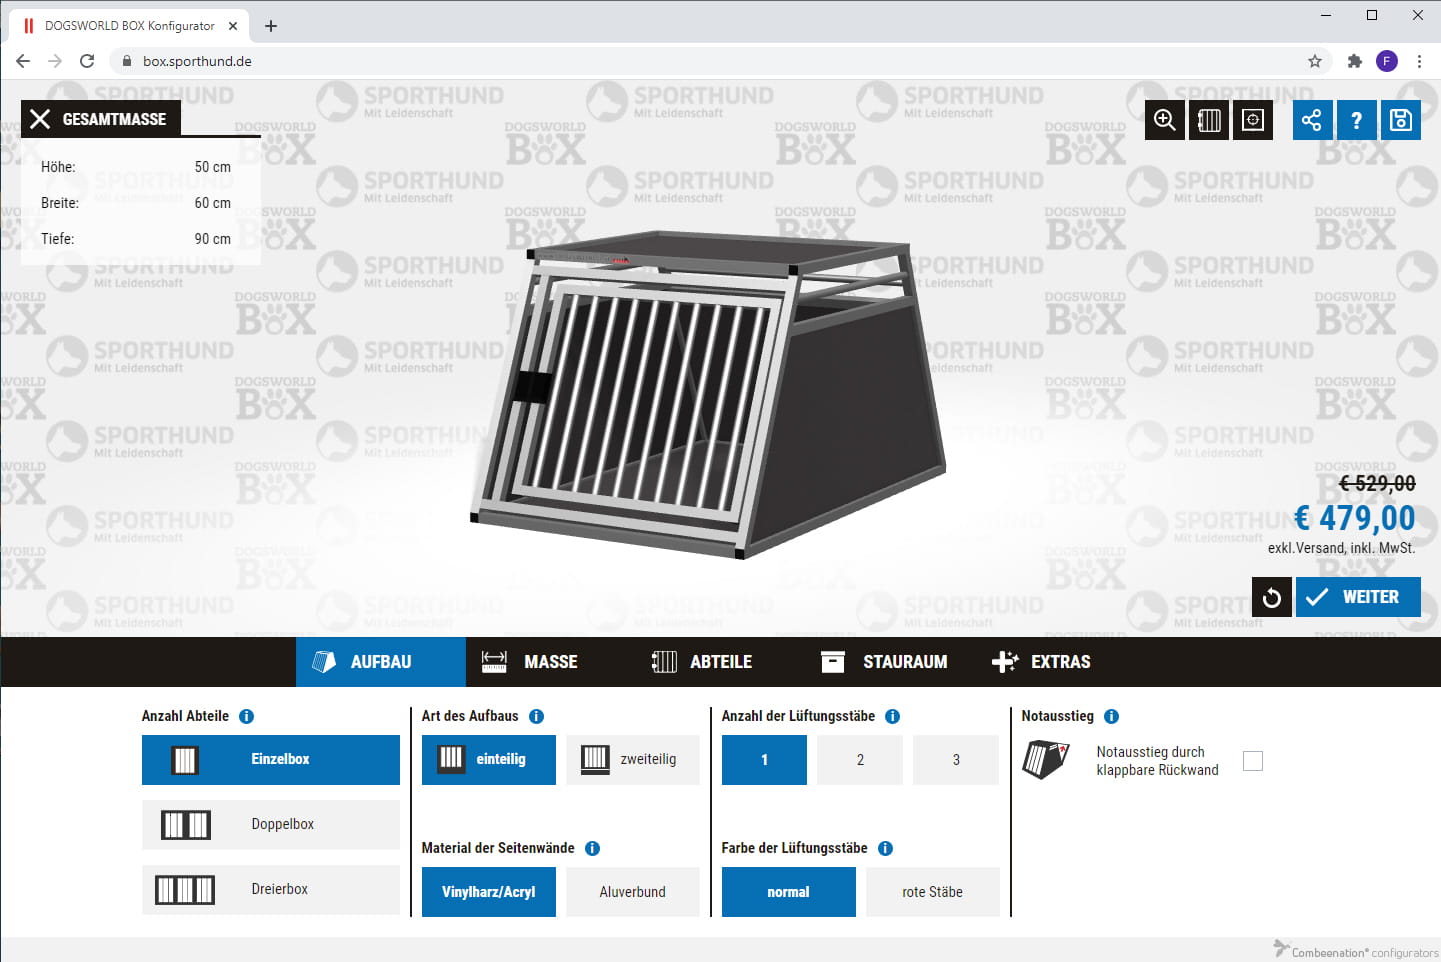Image resolution: width=1441 pixels, height=962 pixels.
Task: Show info for Material der Seitenwände
Action: (592, 848)
